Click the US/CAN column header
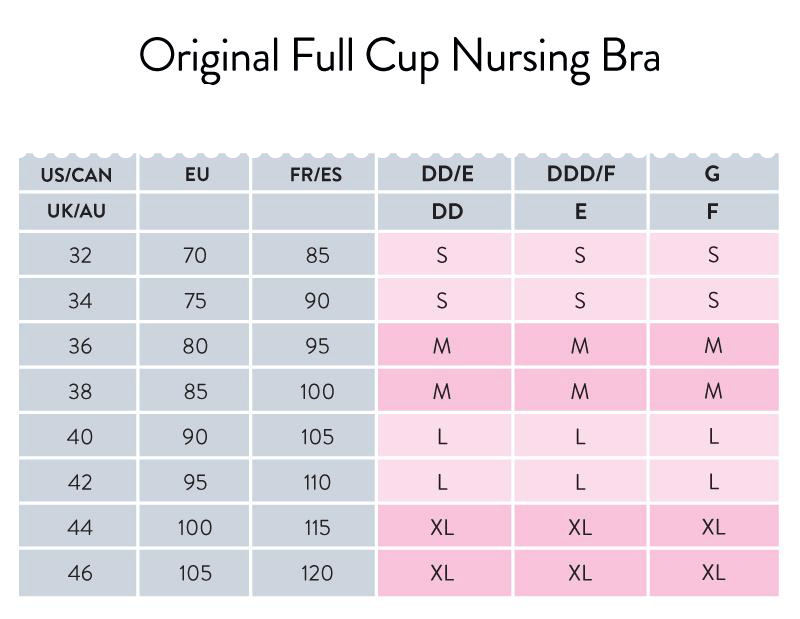 coord(78,174)
